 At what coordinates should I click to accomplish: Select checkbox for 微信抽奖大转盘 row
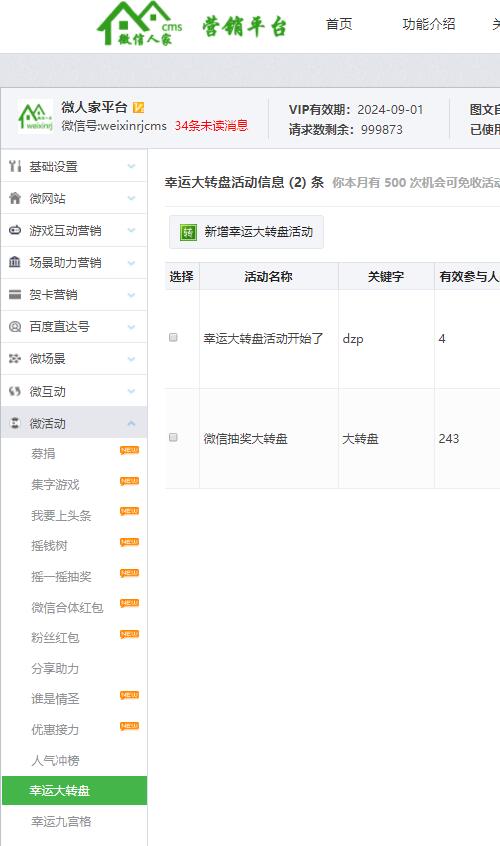(x=173, y=437)
